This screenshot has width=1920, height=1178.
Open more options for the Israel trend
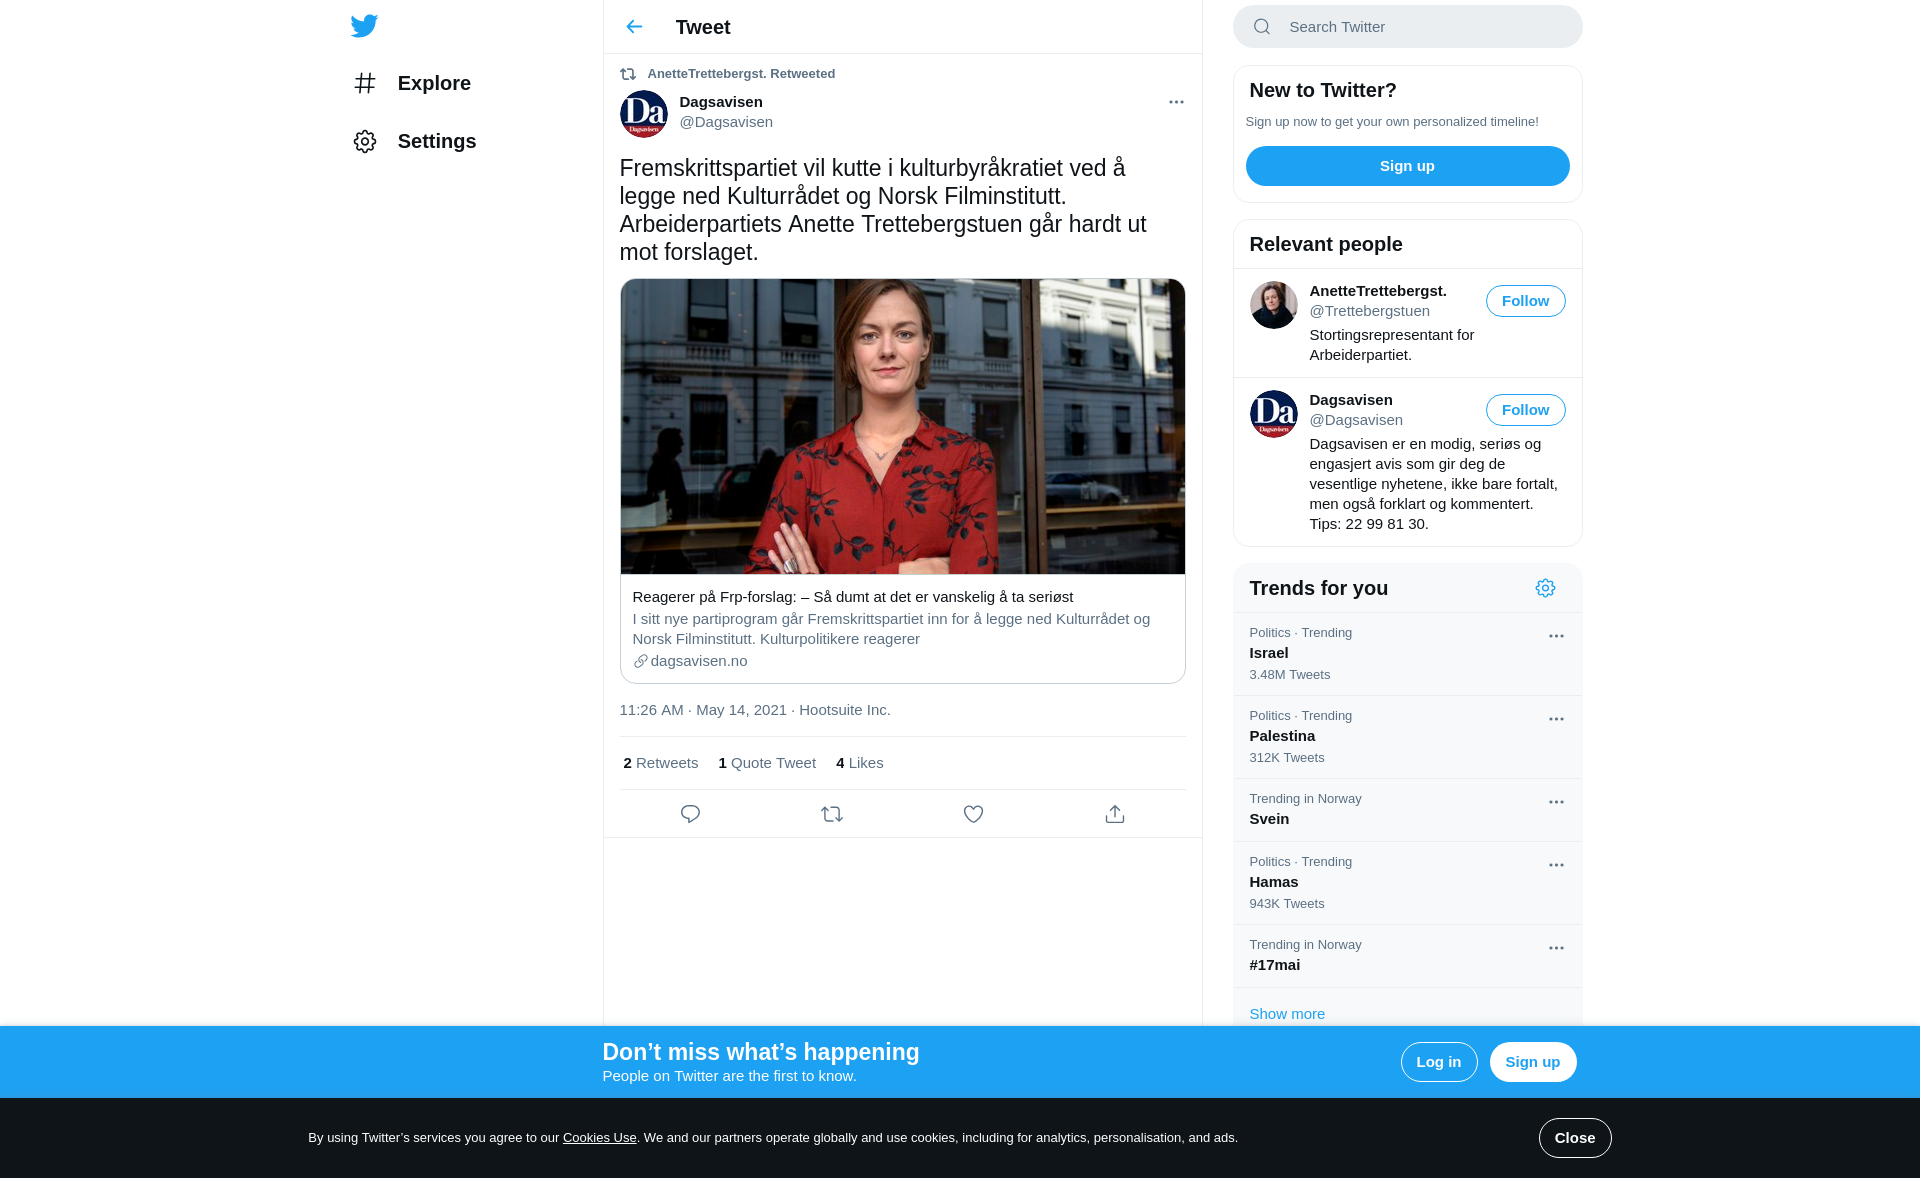1556,636
